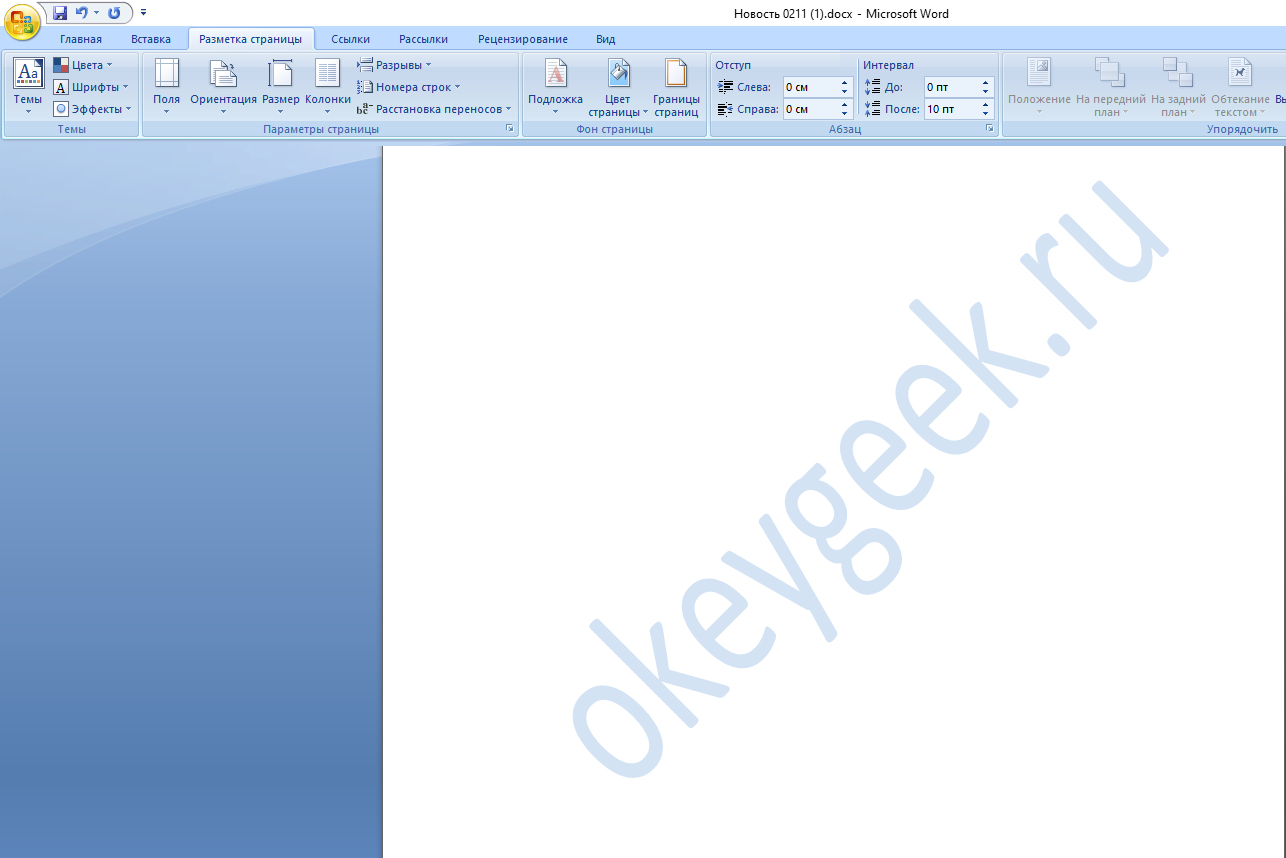Edit До spacing before field
1286x858 pixels.
[x=951, y=87]
